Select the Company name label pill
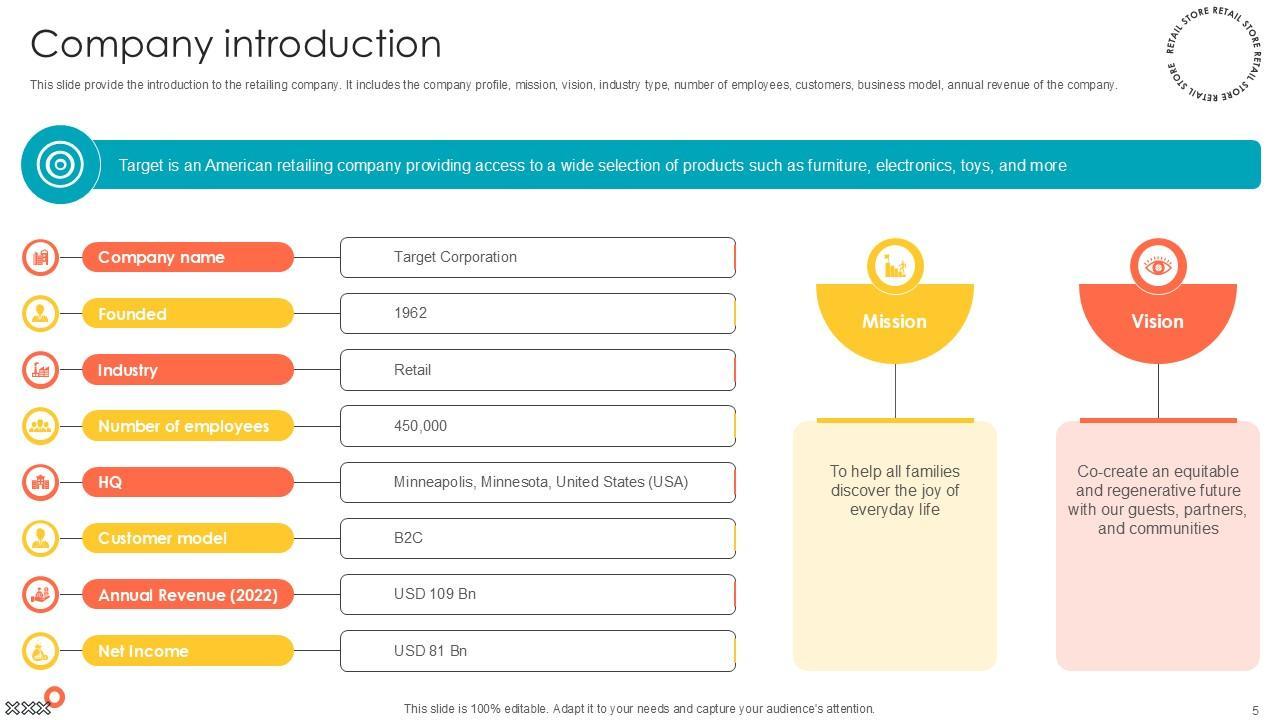 [188, 257]
